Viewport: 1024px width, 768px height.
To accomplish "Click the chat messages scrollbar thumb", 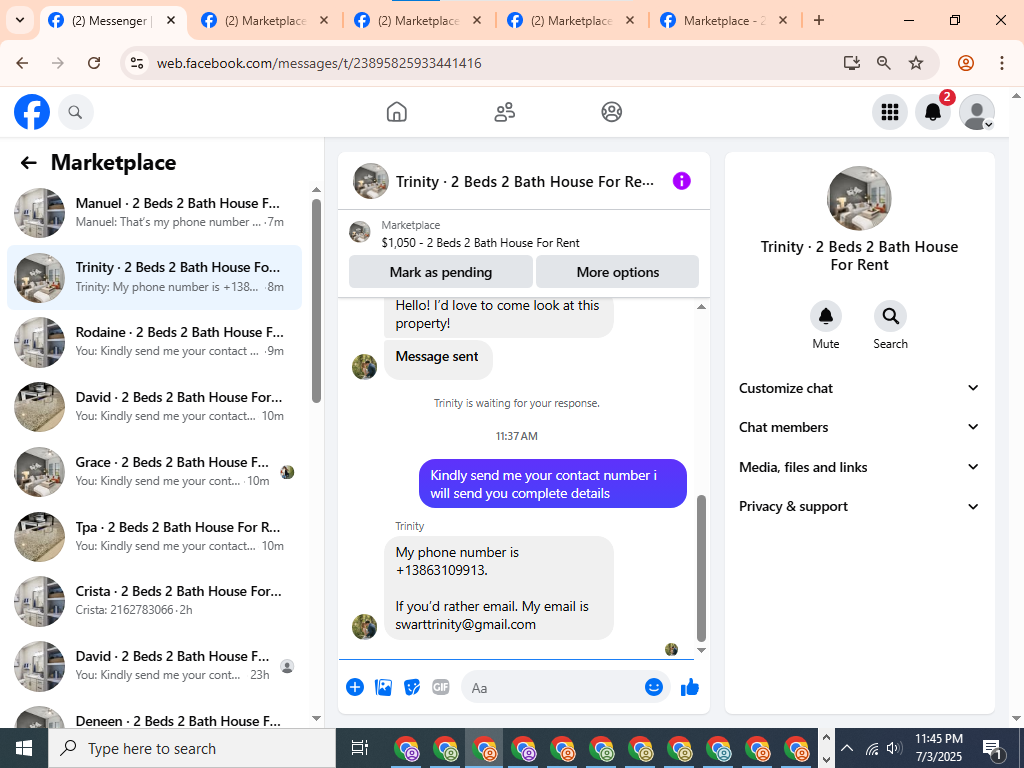I will 701,568.
